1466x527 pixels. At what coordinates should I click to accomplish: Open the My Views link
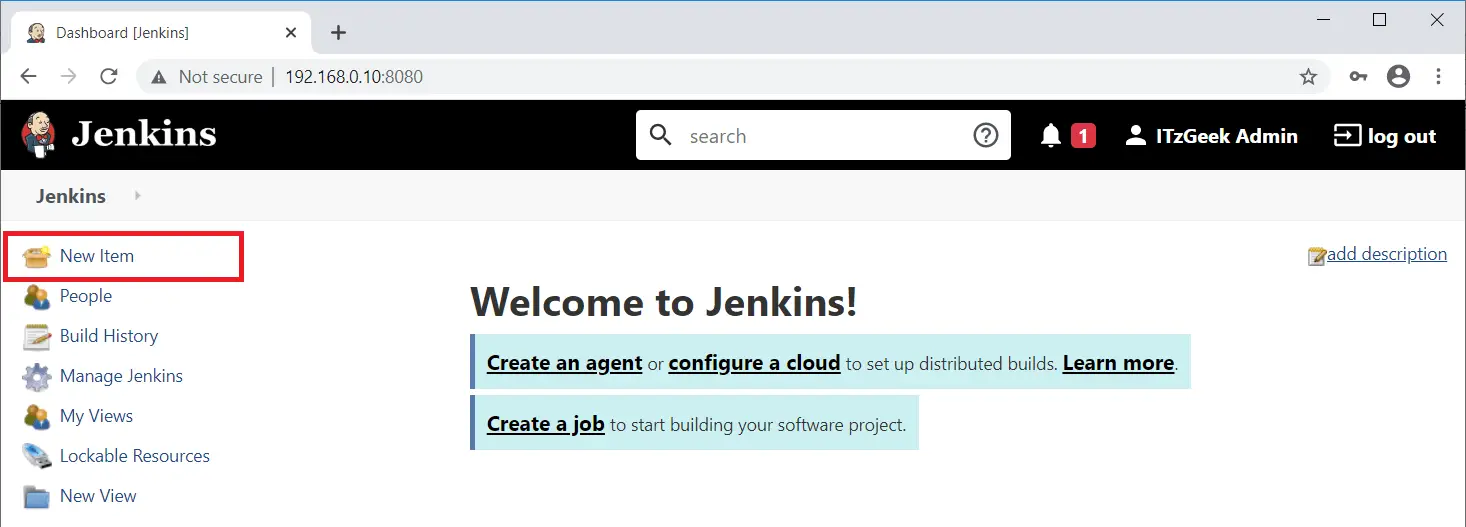[96, 416]
